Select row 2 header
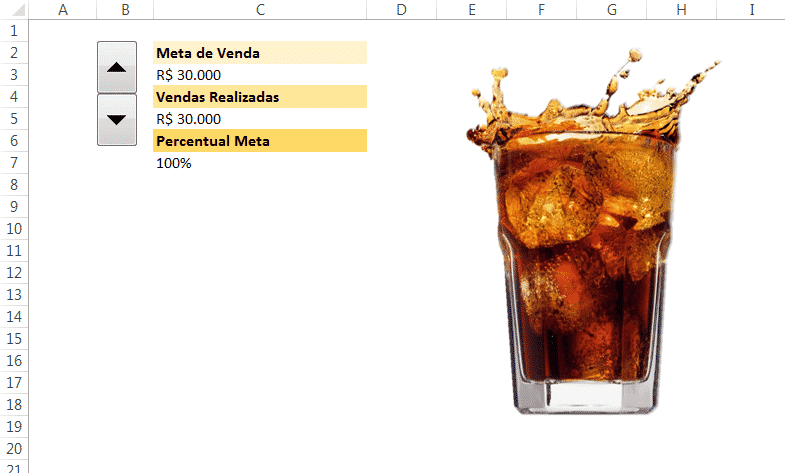Viewport: 785px width, 473px height. click(14, 53)
